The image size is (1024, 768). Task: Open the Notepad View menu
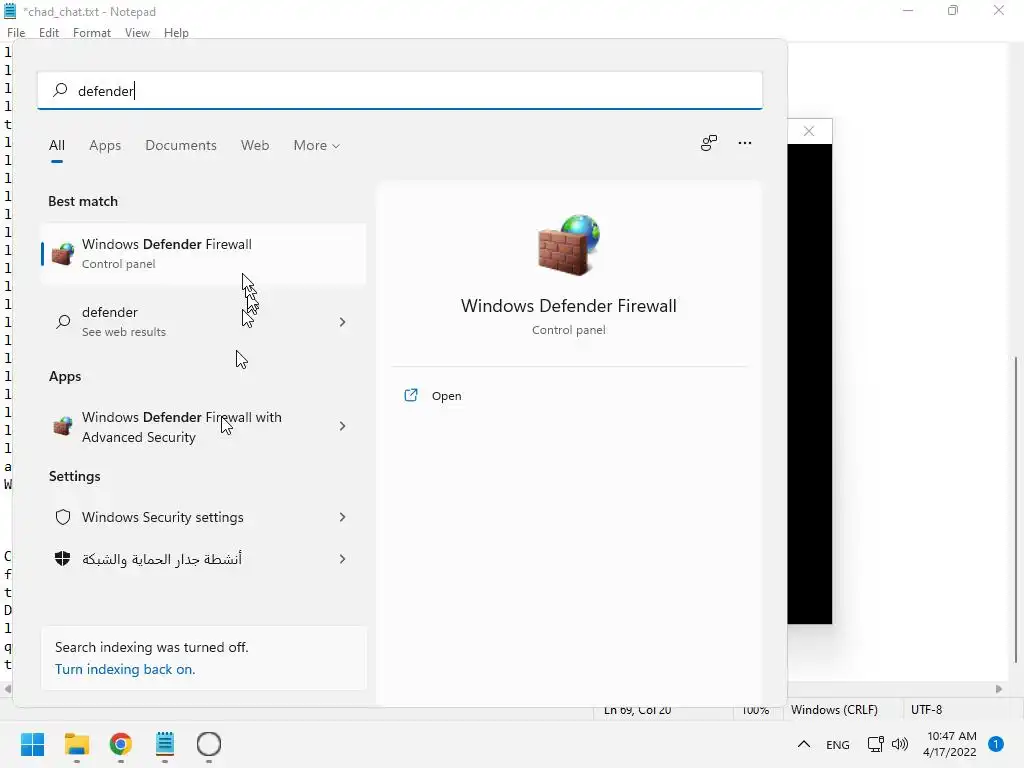[137, 33]
